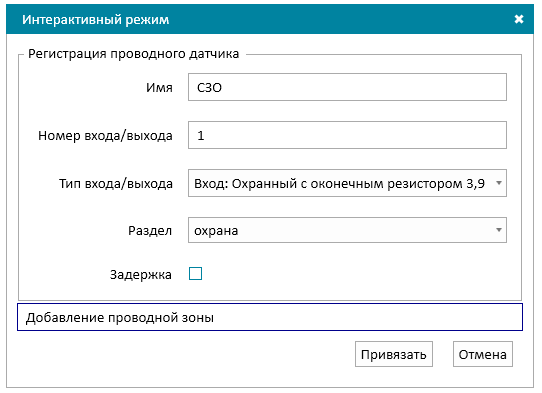The height and width of the screenshot is (393, 542).
Task: Click the Номер входа/выхода label
Action: pos(105,135)
